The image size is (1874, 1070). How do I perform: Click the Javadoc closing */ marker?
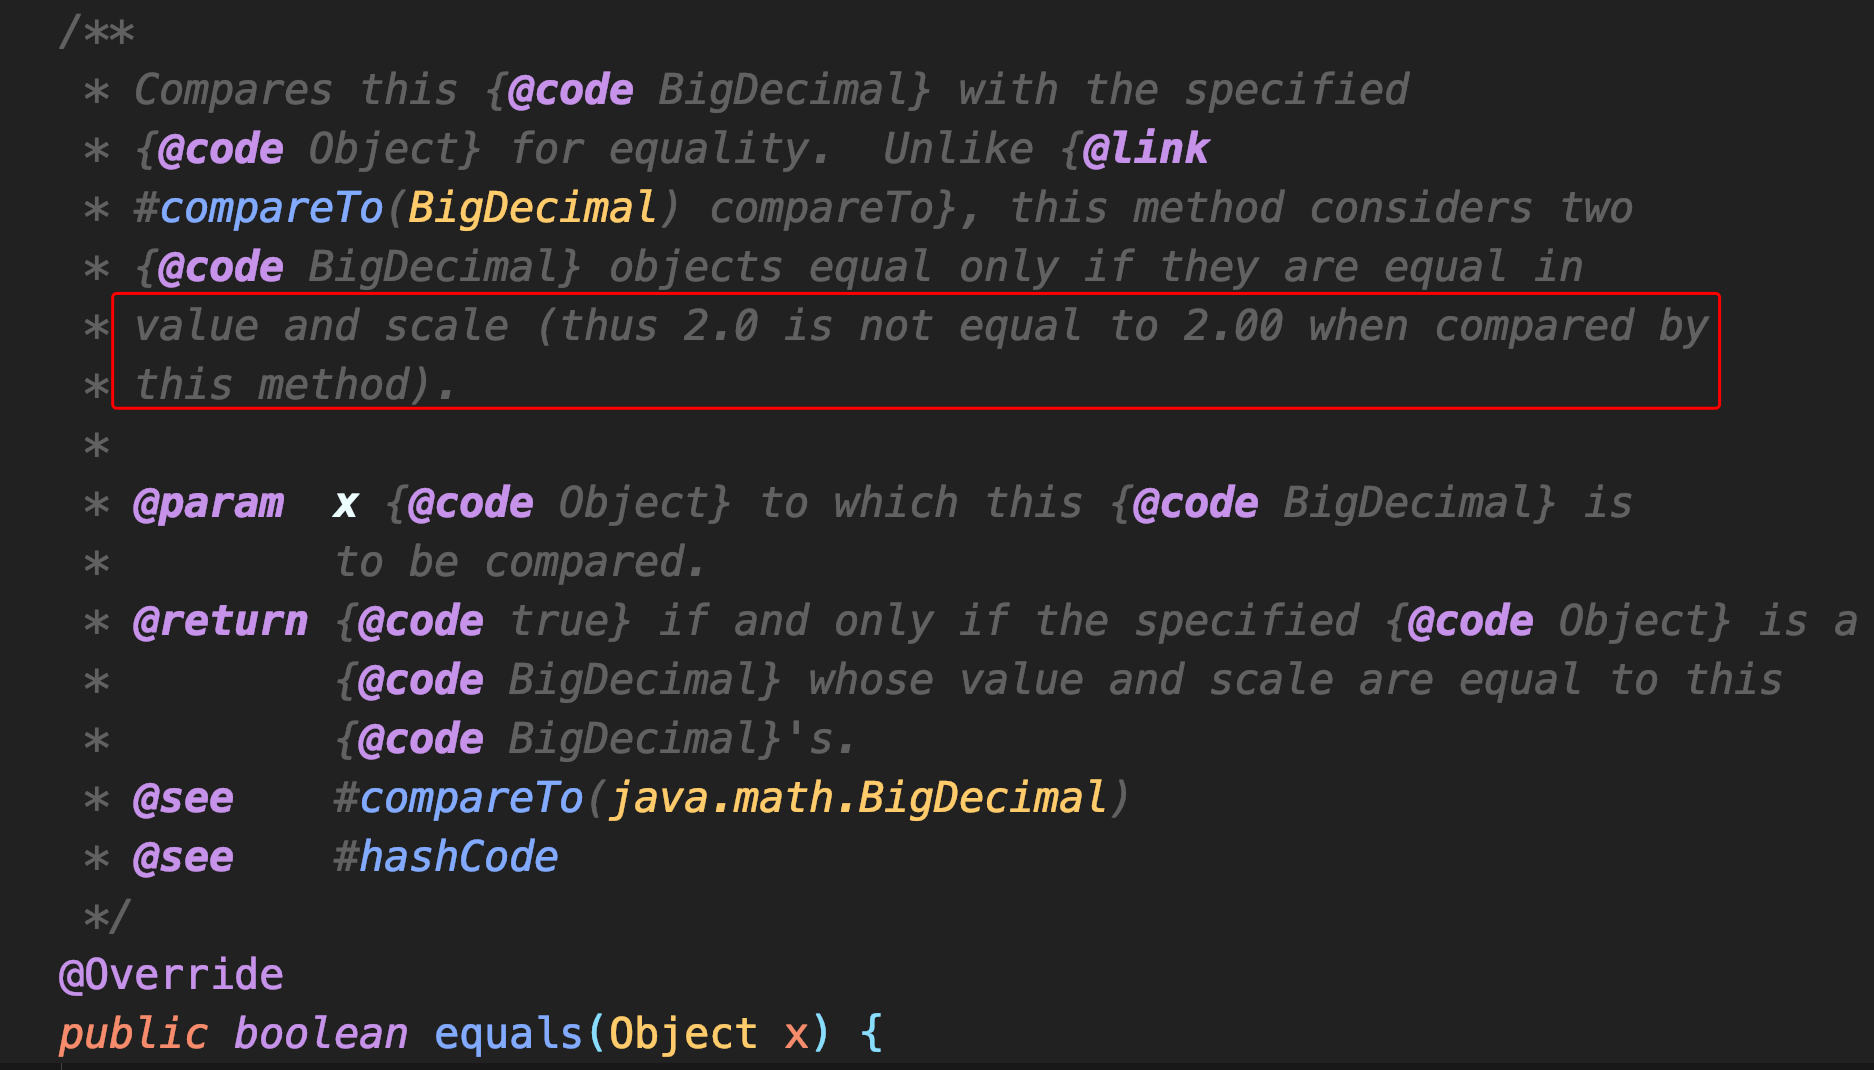click(x=107, y=916)
